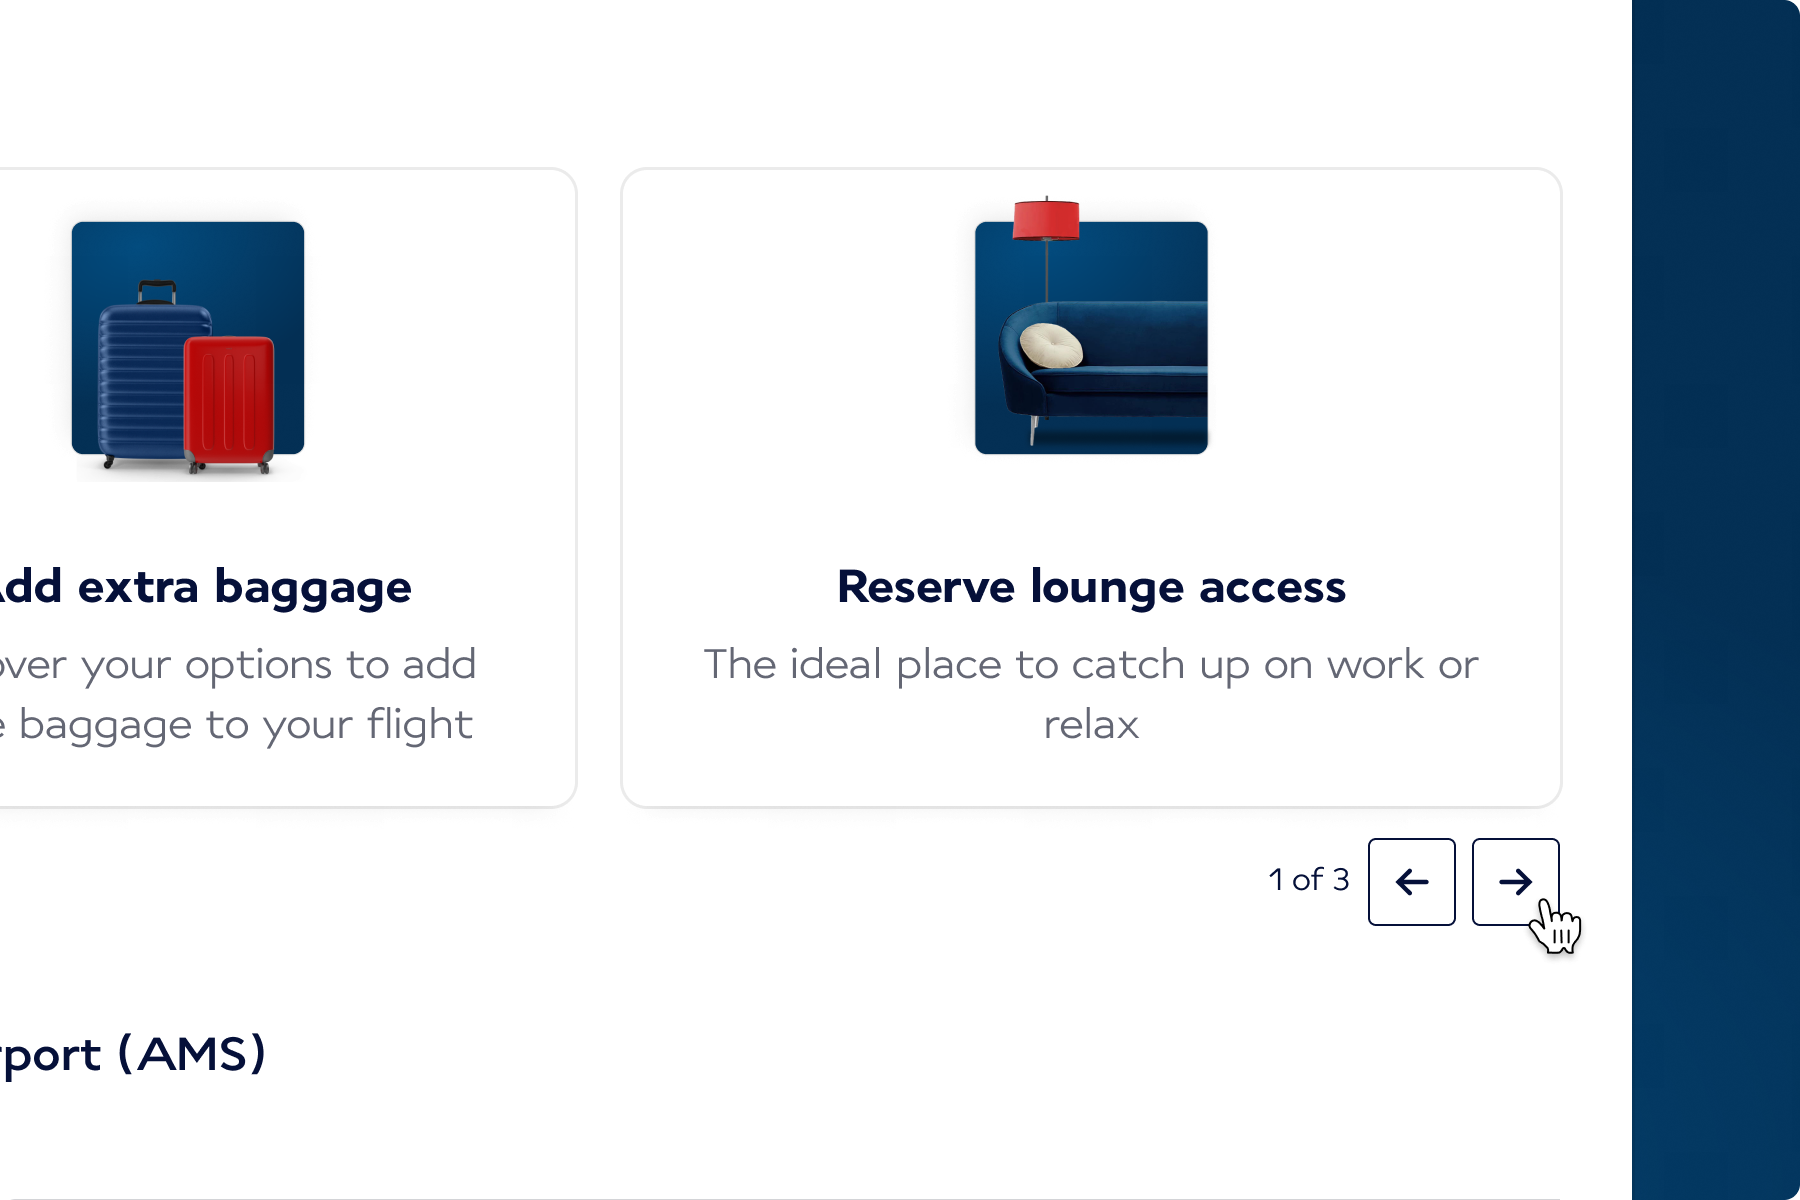This screenshot has width=1800, height=1200.
Task: Click the next arrow in the carousel
Action: pos(1515,881)
